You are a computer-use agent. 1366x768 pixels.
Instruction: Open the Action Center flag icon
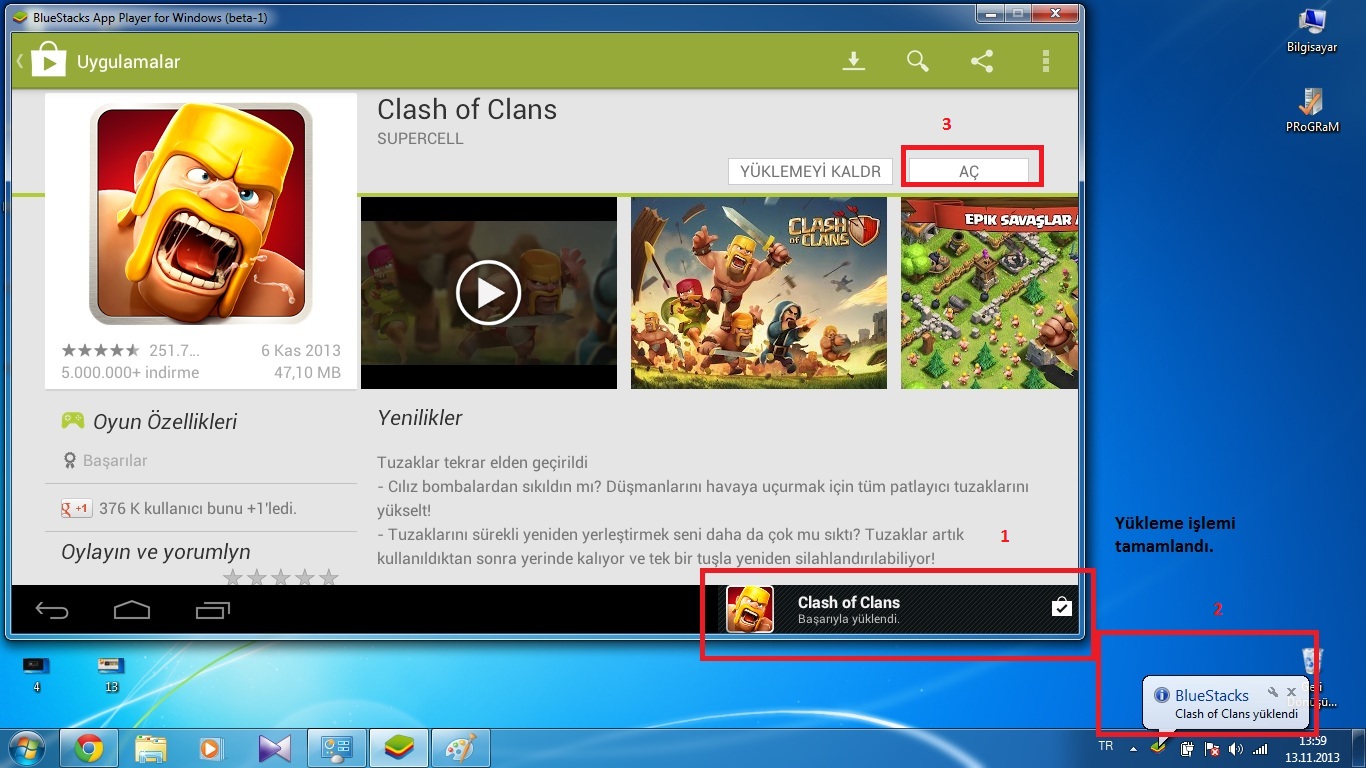[1212, 748]
